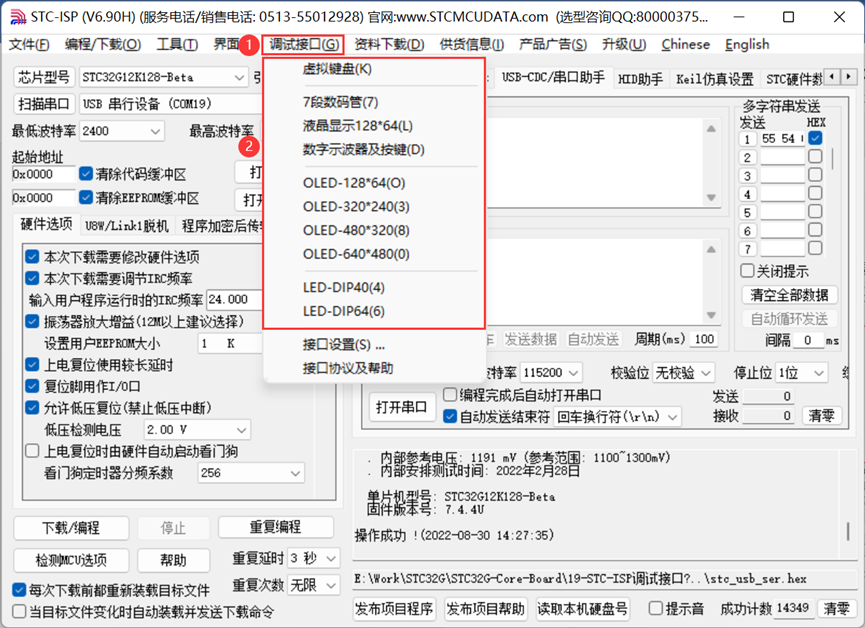Image resolution: width=865 pixels, height=628 pixels.
Task: Select 7段数码管(7) menu entry
Action: click(x=374, y=102)
